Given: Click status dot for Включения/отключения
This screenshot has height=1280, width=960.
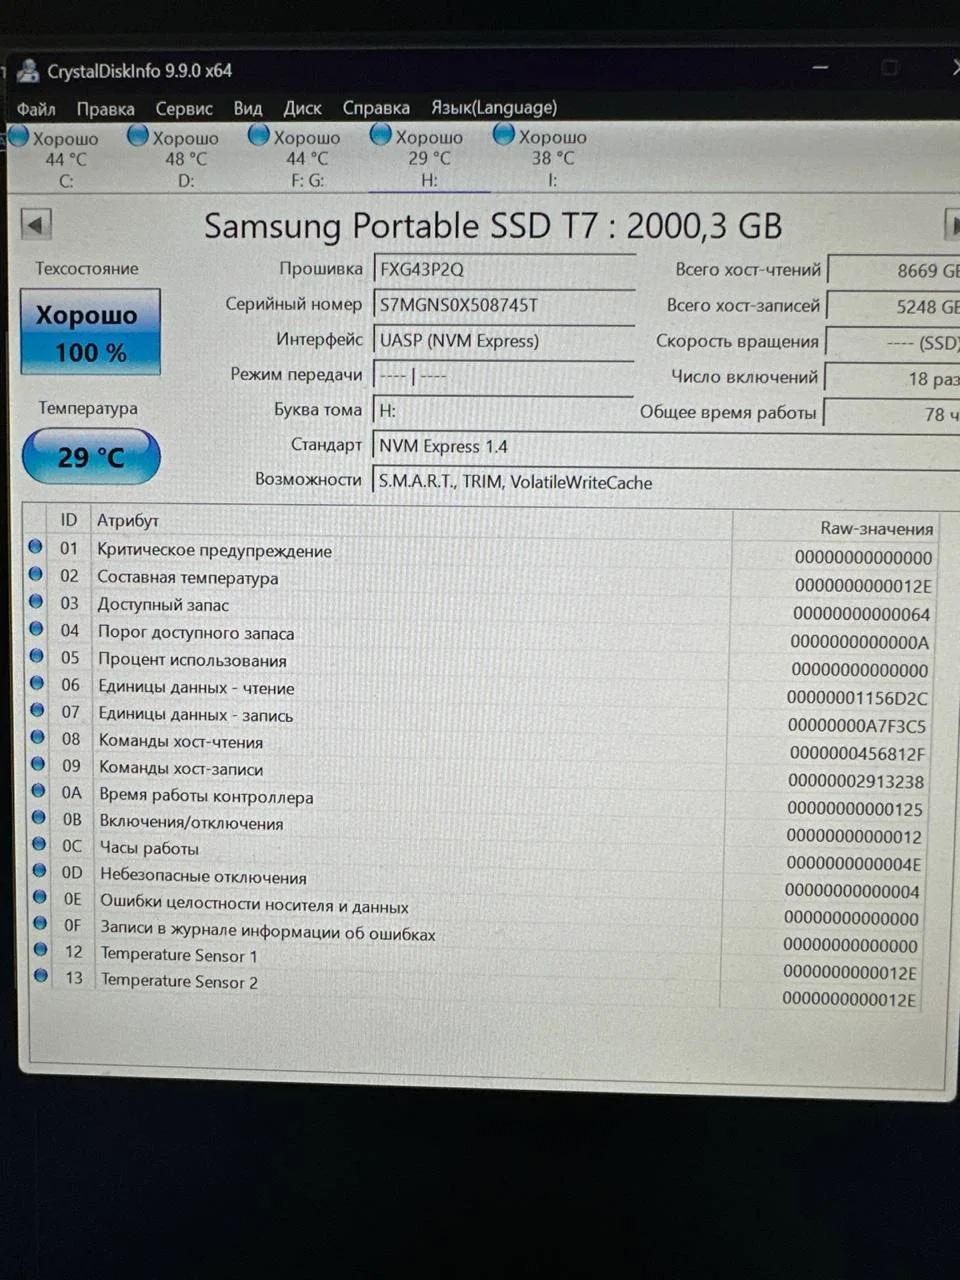Looking at the screenshot, I should tap(39, 817).
